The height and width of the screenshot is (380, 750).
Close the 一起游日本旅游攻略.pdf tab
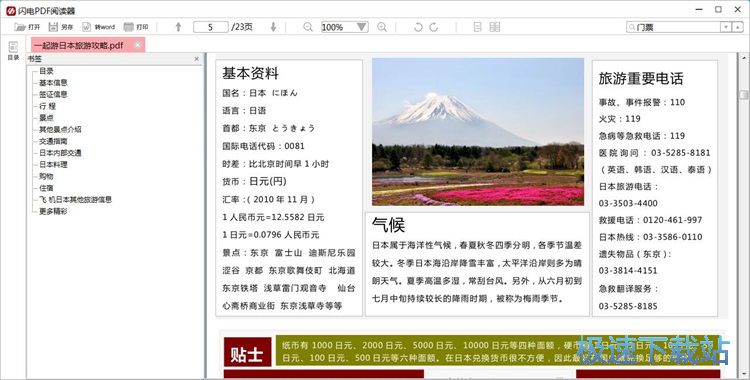point(138,45)
